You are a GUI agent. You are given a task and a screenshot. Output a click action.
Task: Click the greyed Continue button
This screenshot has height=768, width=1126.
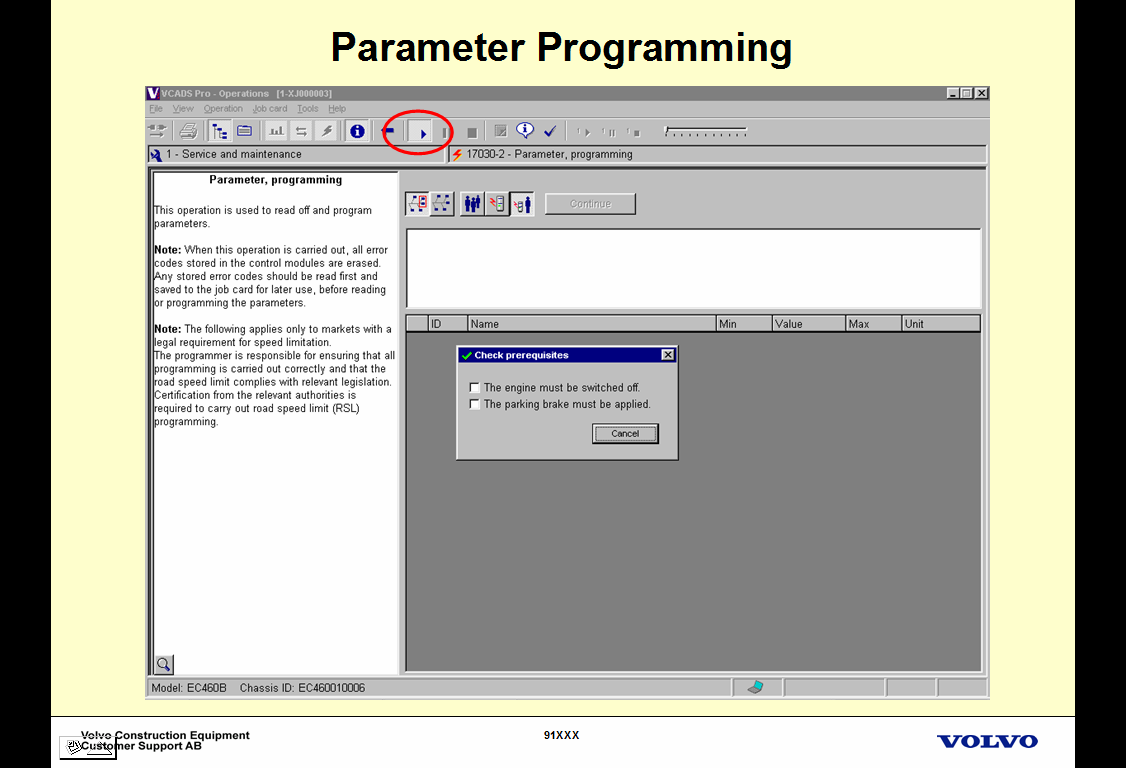coord(590,204)
